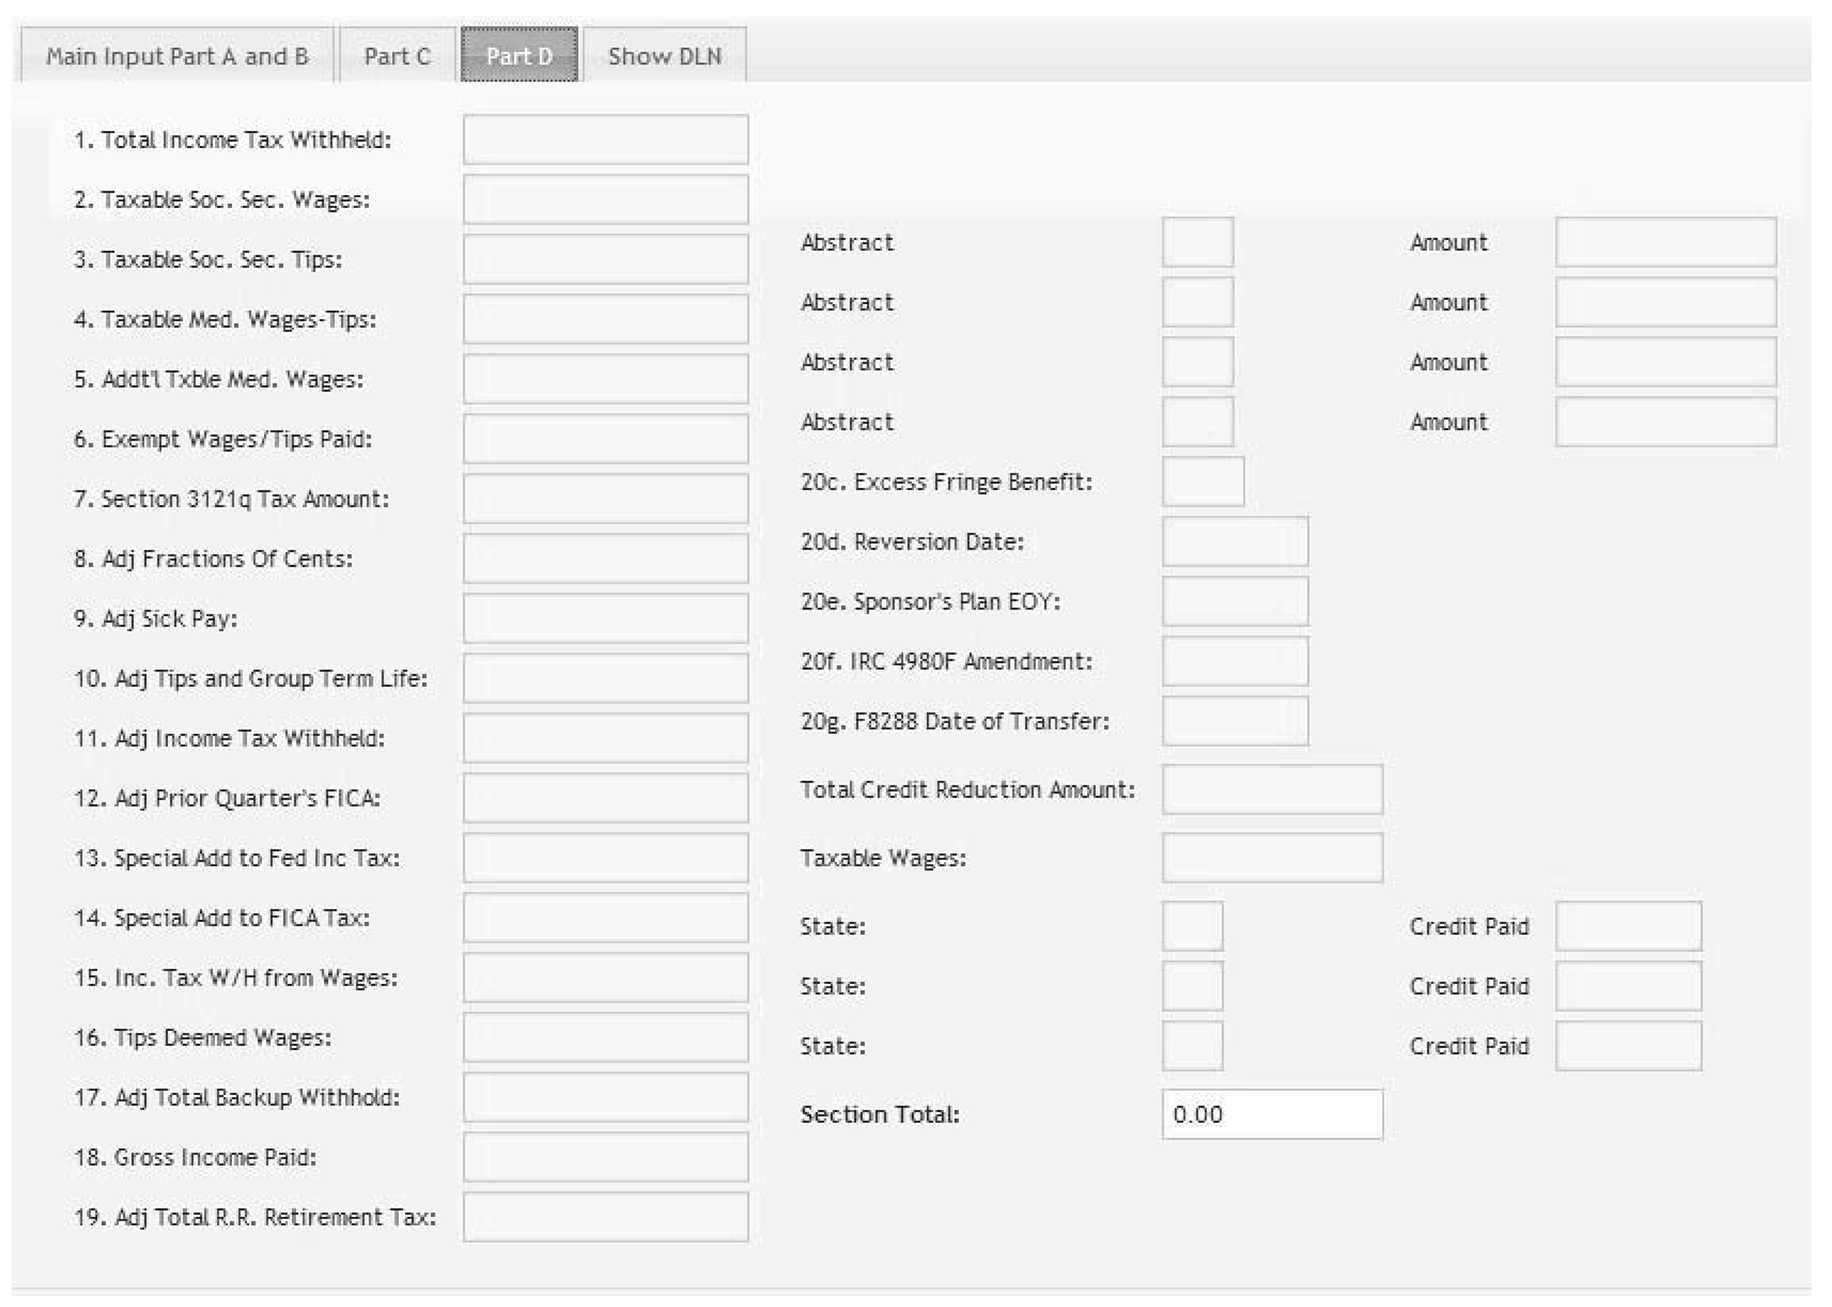Click the first Abstract code box

1197,243
